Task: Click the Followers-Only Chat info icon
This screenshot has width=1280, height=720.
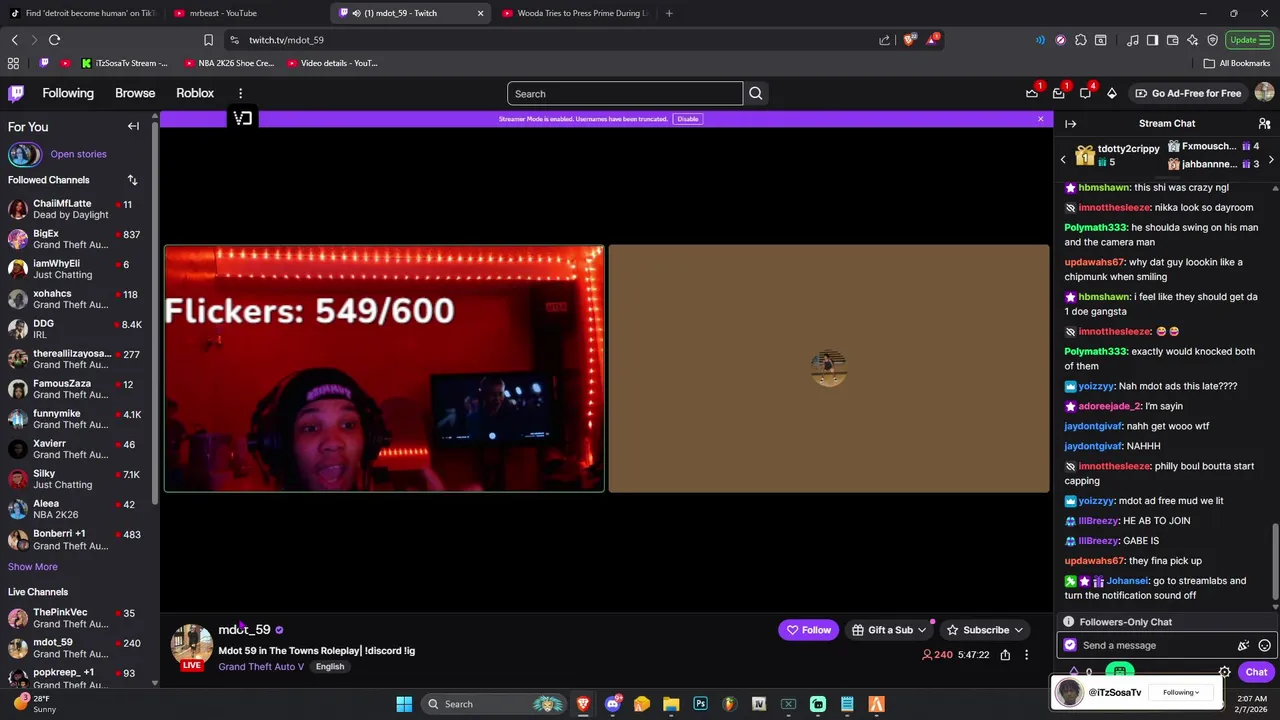Action: coord(1068,622)
